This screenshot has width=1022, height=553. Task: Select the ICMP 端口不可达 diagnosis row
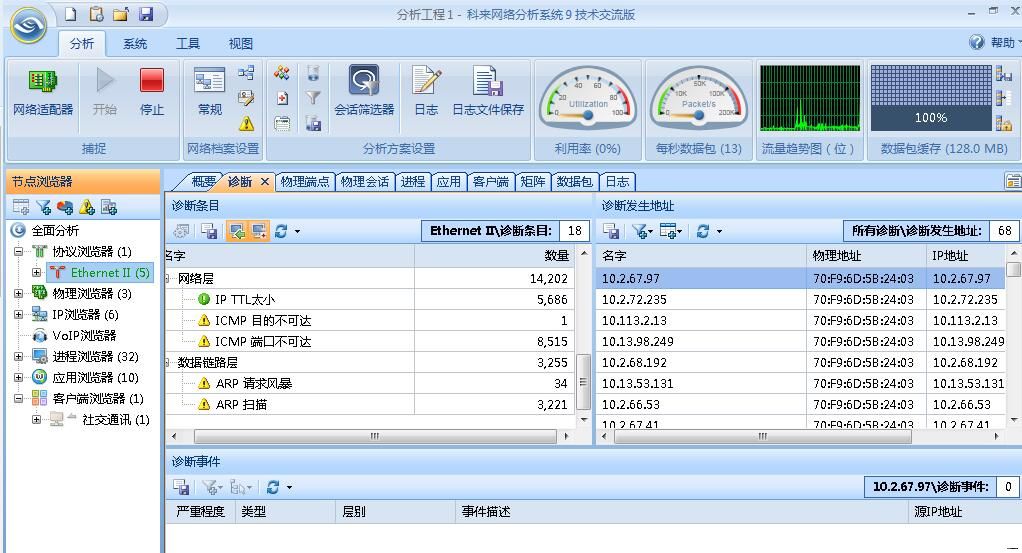tap(370, 341)
